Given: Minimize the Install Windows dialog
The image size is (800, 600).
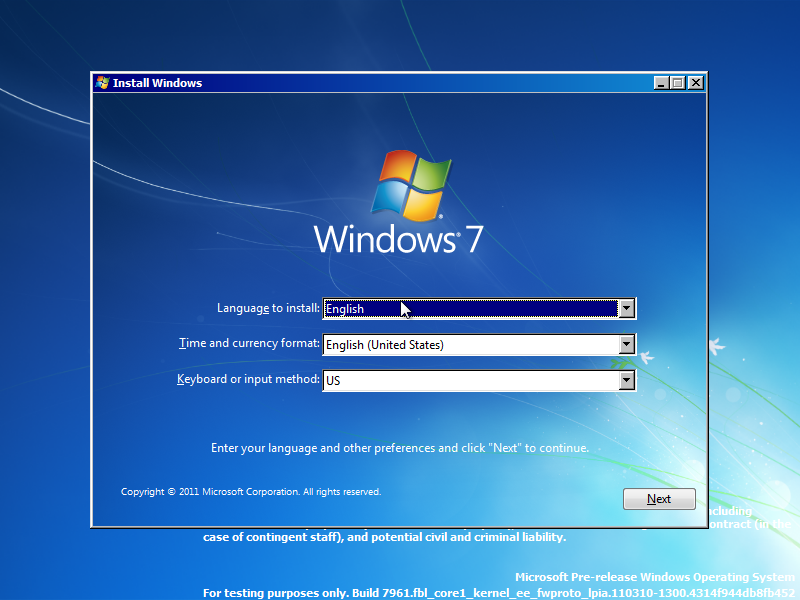Looking at the screenshot, I should [x=661, y=83].
